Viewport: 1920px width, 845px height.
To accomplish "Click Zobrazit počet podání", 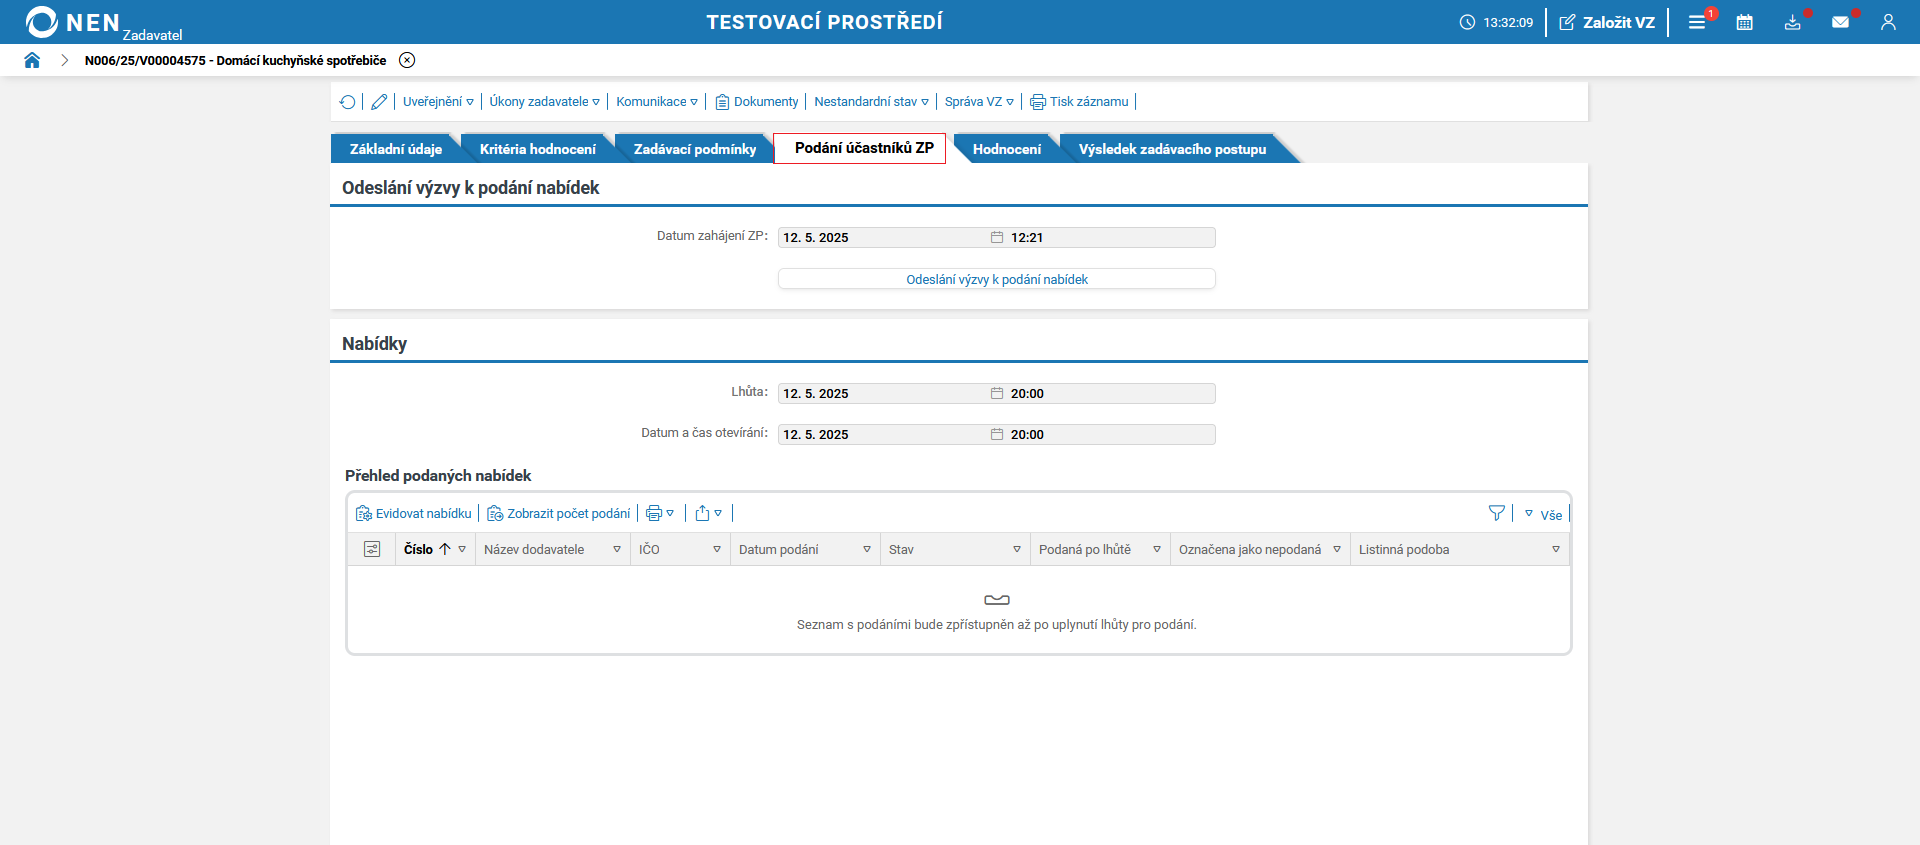I will point(559,514).
